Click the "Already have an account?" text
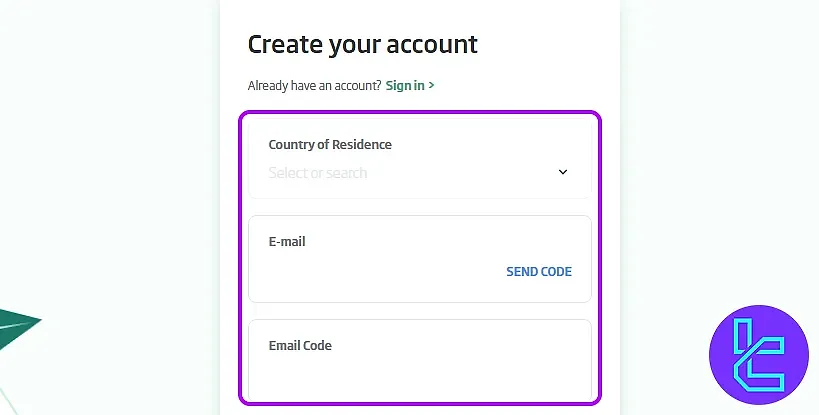 314,86
